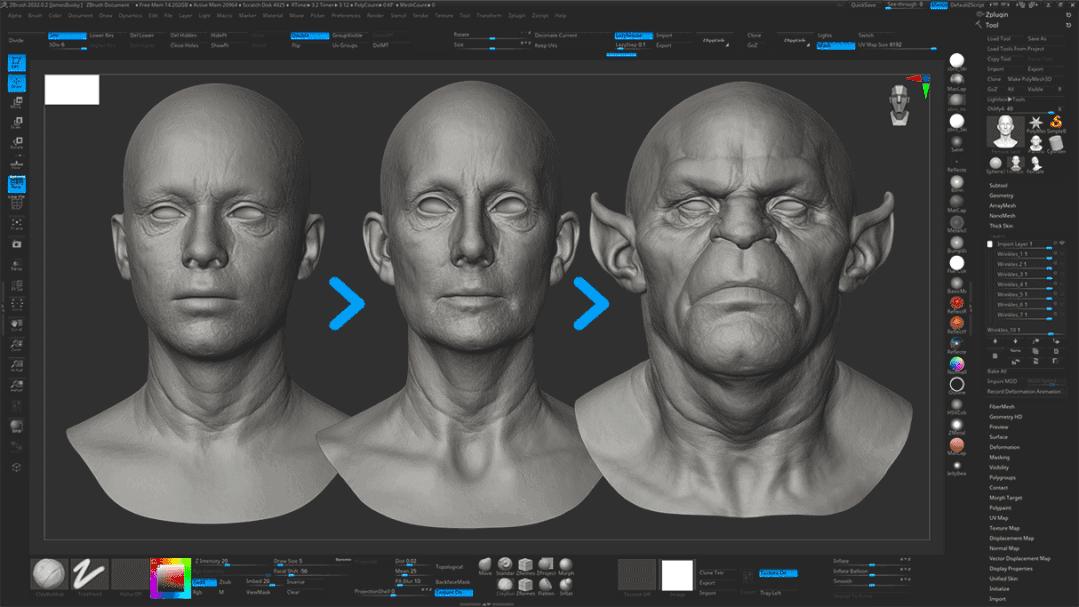The image size is (1079, 607).
Task: Disable LazyMouse on the top shelf
Action: (633, 35)
